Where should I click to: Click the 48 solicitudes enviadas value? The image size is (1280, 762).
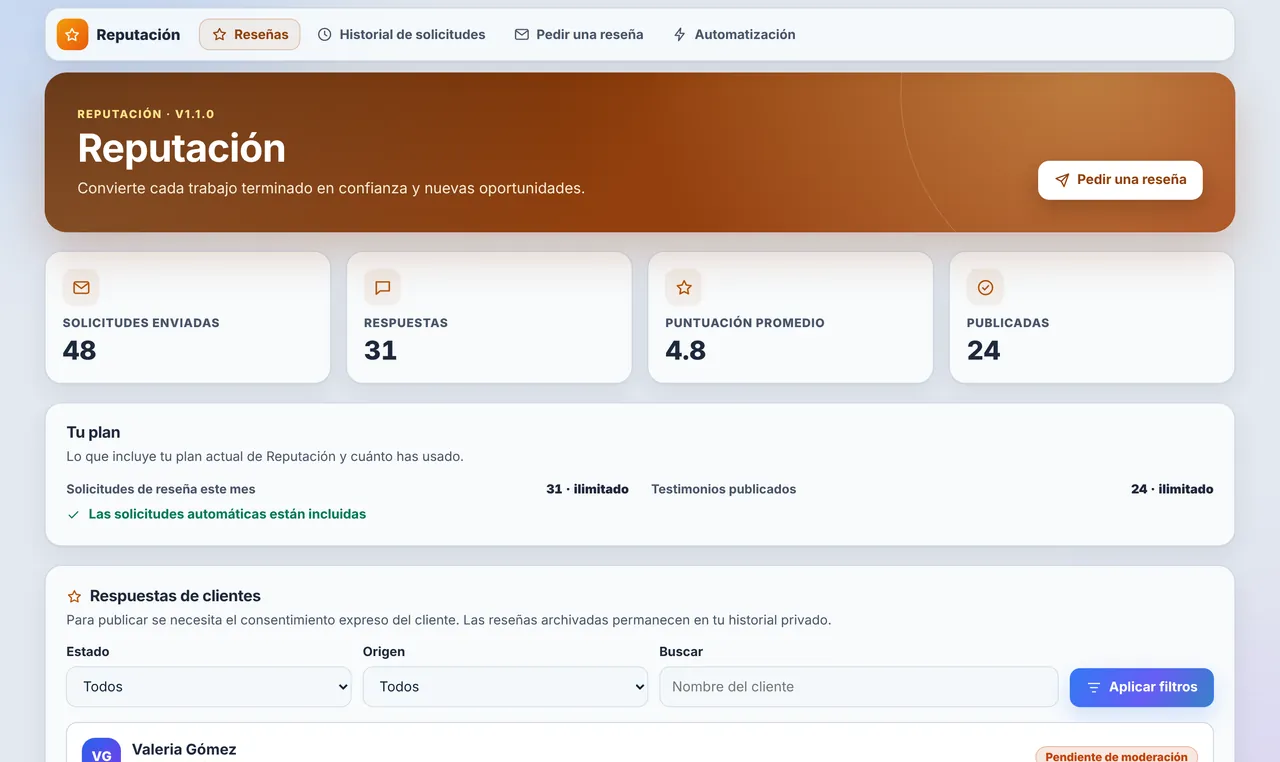pos(80,350)
